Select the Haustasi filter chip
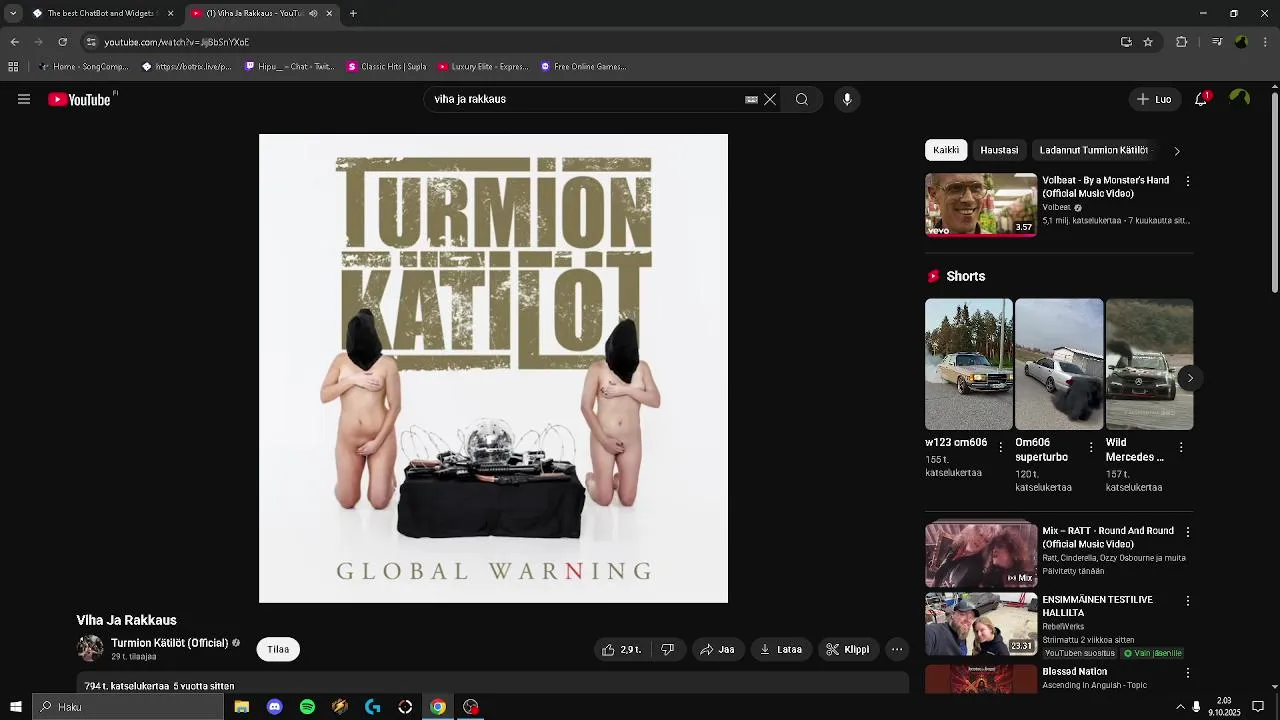Screen dimensions: 1280x720 999,150
